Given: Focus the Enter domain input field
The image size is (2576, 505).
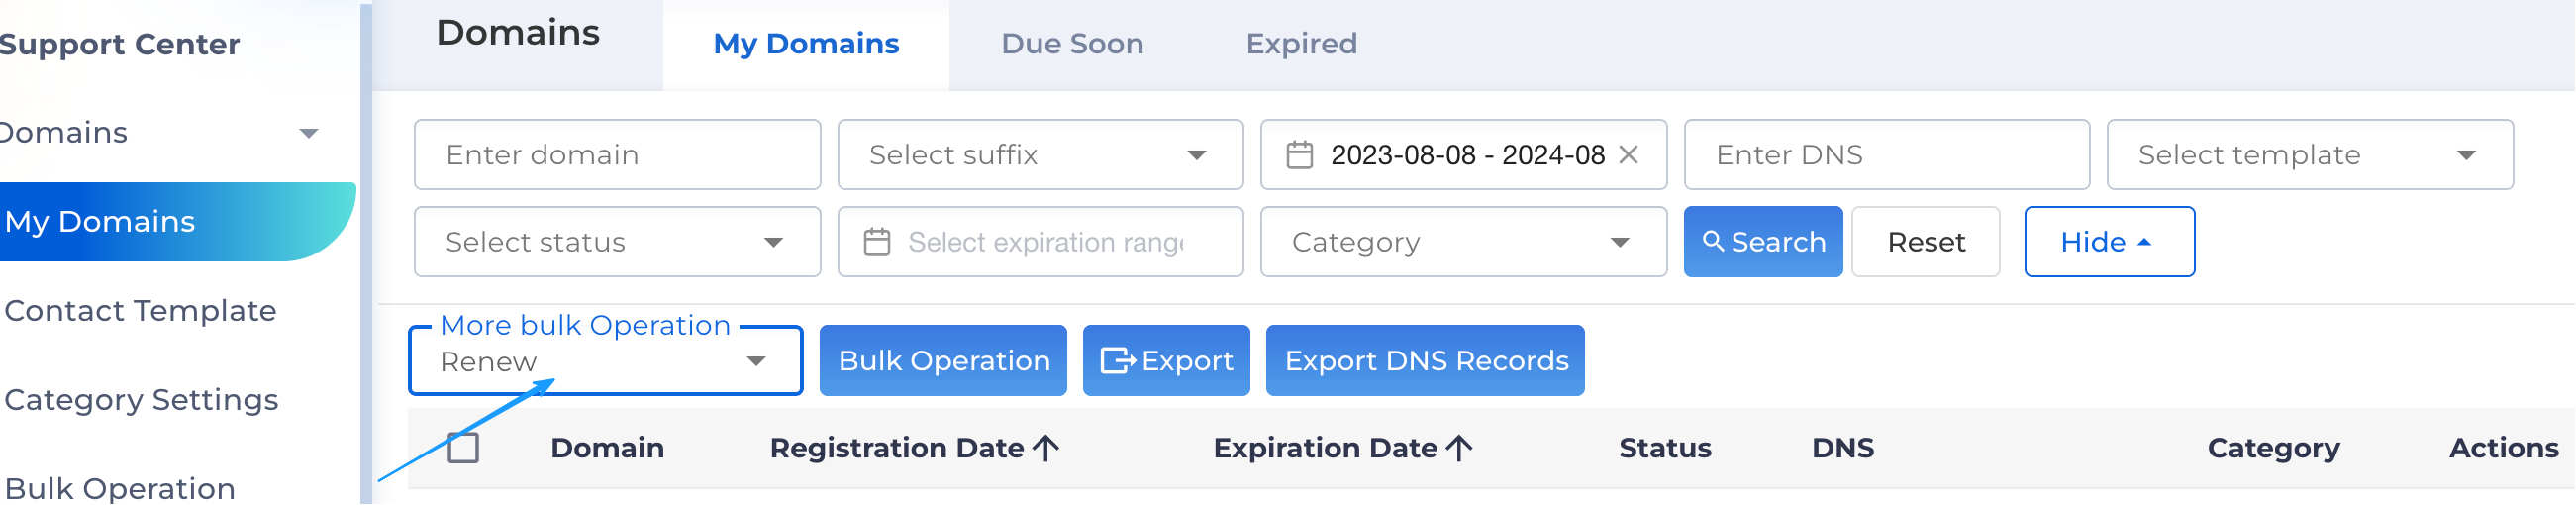Looking at the screenshot, I should [617, 155].
